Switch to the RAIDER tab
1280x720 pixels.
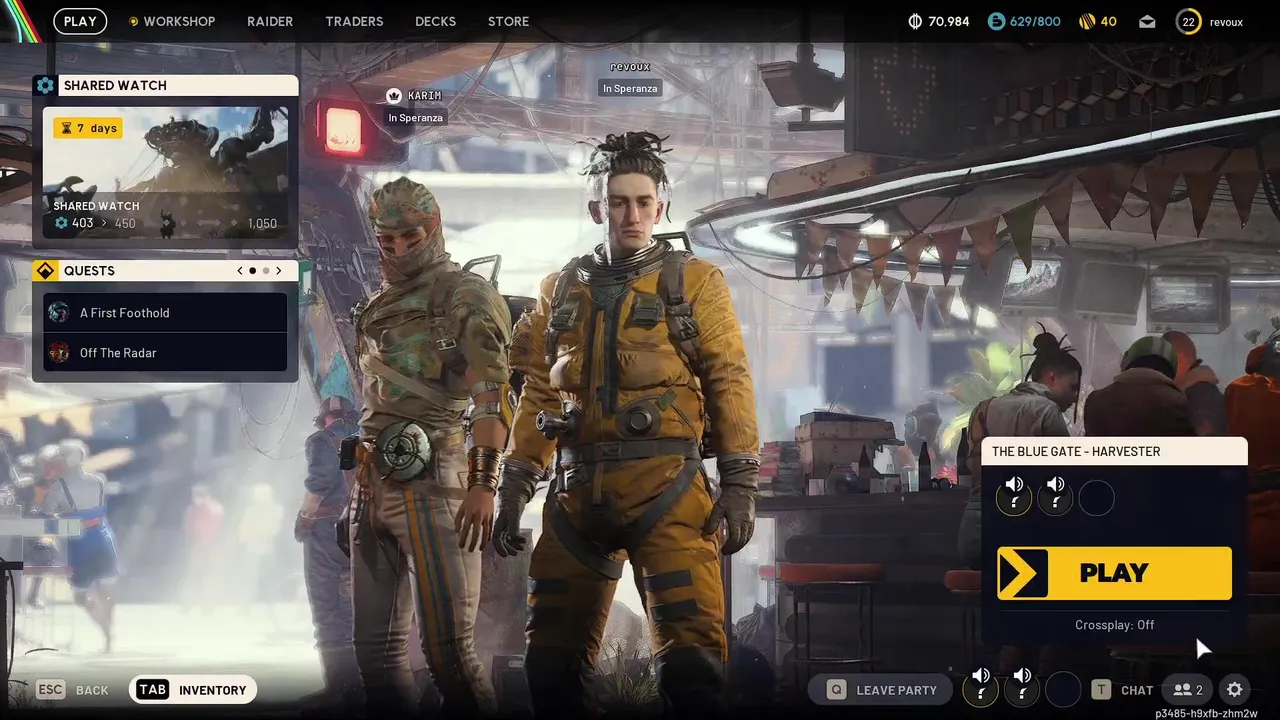tap(270, 21)
